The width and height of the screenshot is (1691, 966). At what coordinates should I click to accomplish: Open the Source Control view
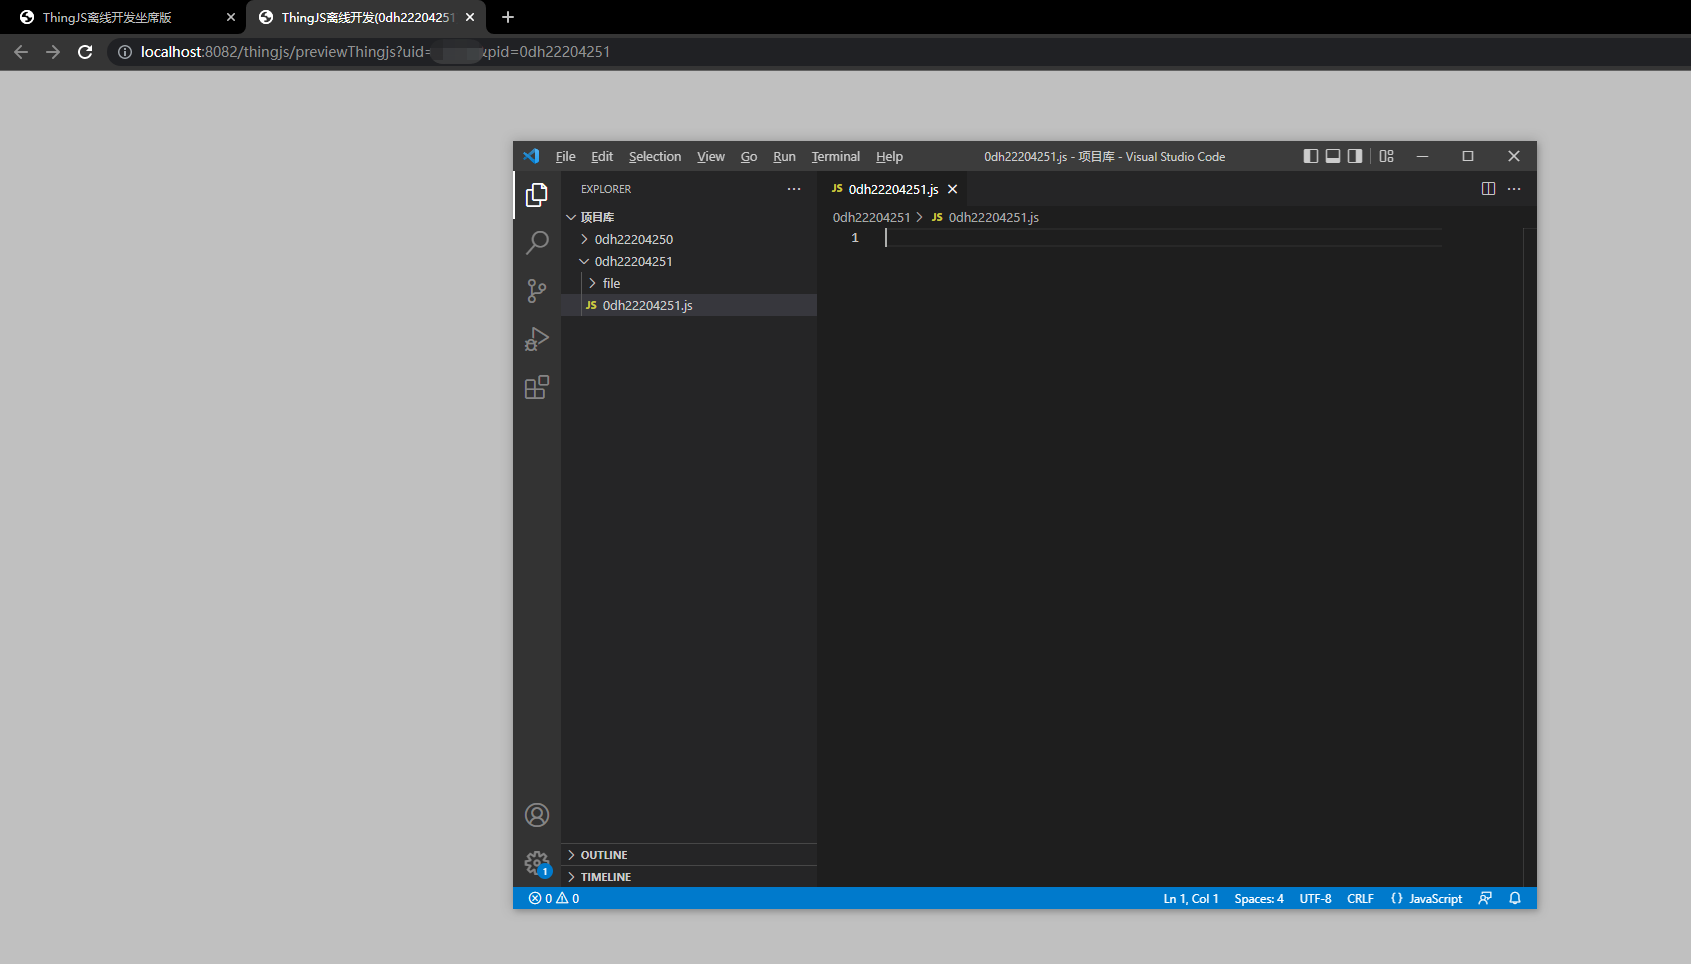point(537,290)
